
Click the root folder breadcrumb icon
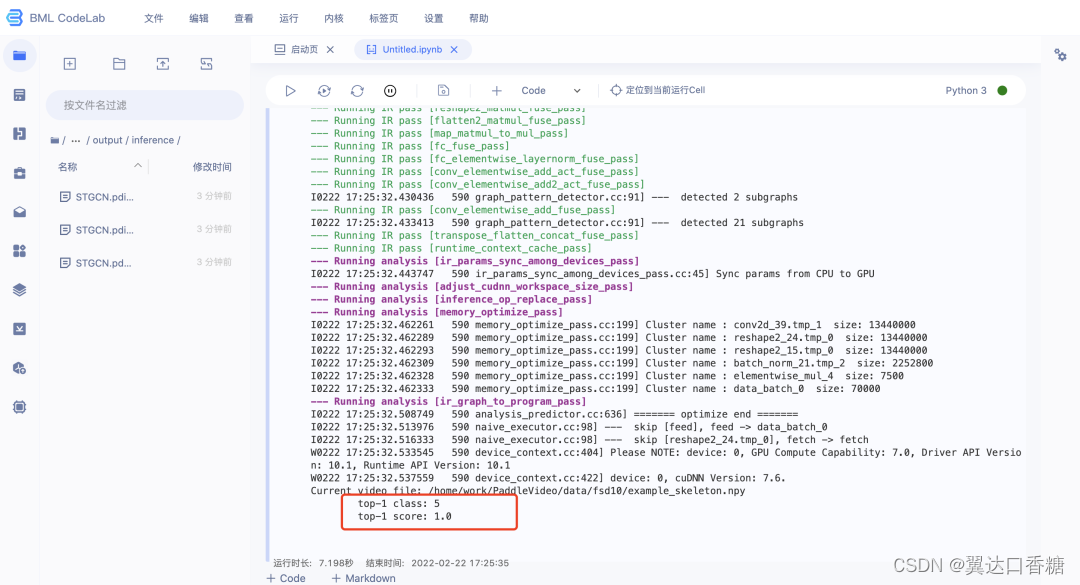(54, 141)
